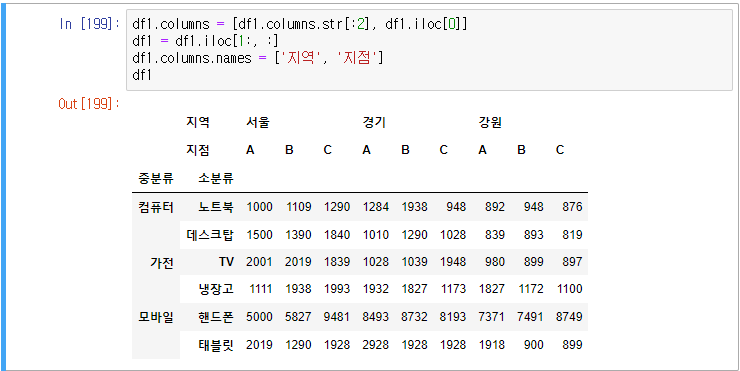
Task: Select cell value 7371
Action: point(492,317)
